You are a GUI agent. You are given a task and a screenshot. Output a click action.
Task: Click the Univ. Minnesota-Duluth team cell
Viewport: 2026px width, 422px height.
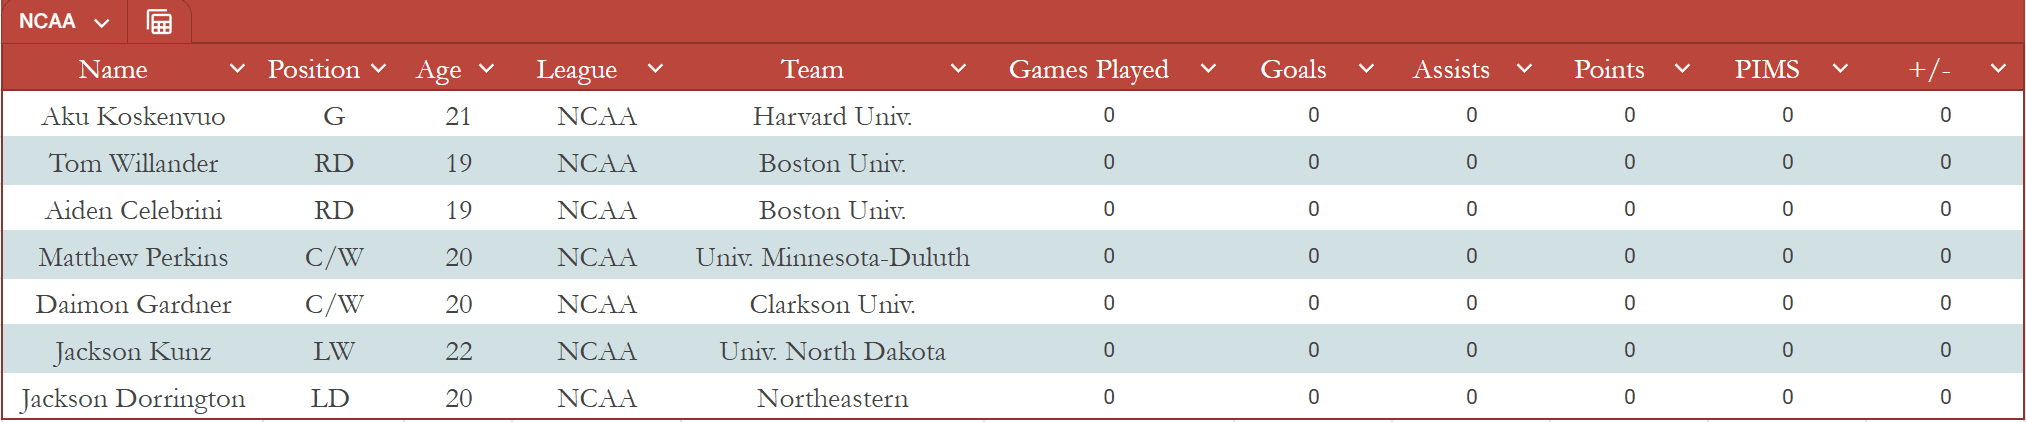pyautogui.click(x=832, y=257)
